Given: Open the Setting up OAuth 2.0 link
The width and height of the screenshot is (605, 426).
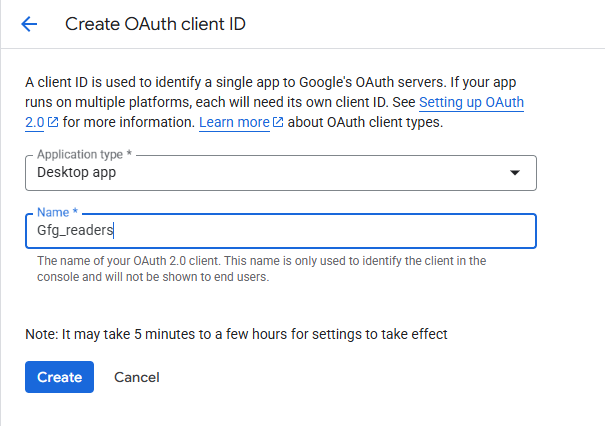Looking at the screenshot, I should [471, 102].
